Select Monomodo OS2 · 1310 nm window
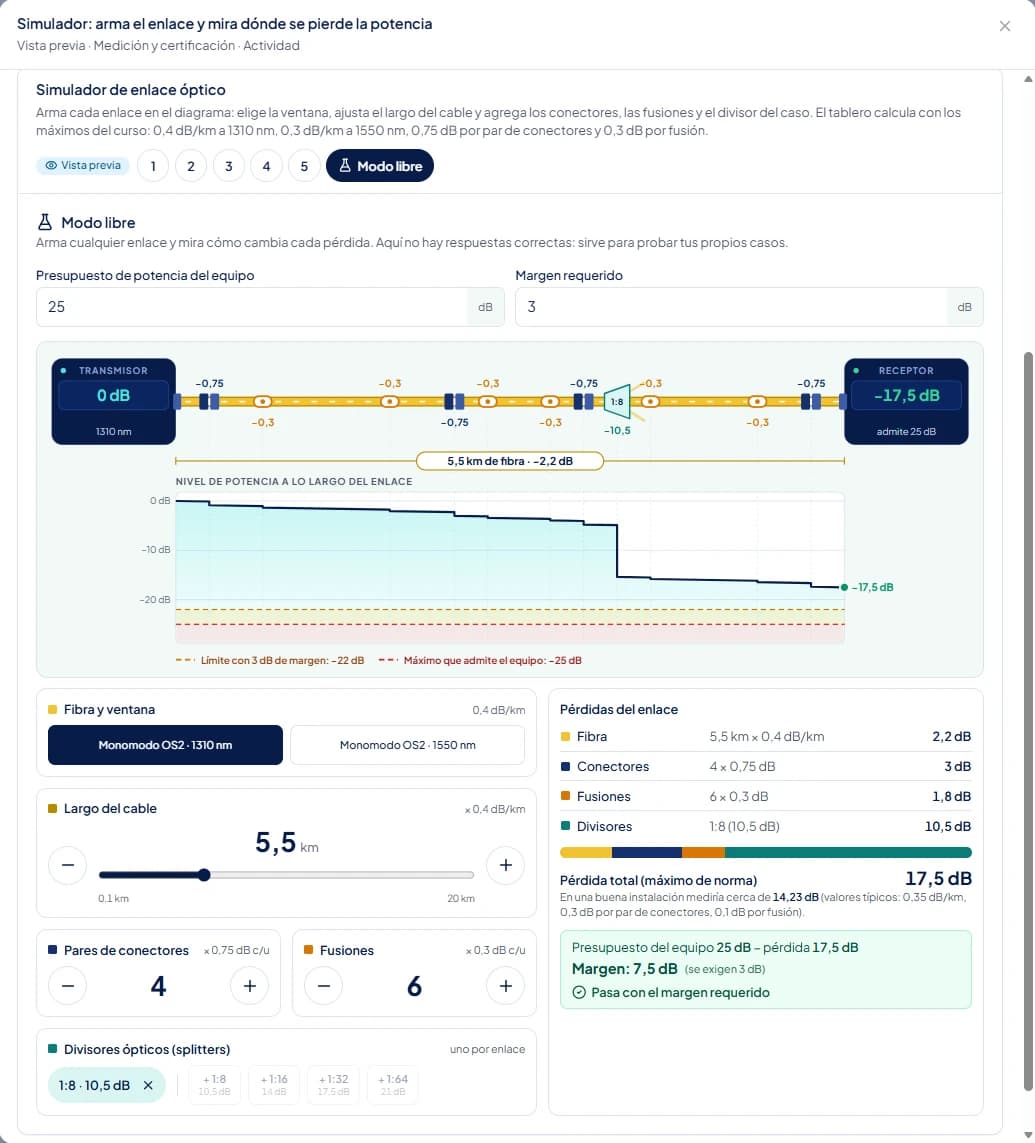The height and width of the screenshot is (1143, 1035). pyautogui.click(x=165, y=745)
